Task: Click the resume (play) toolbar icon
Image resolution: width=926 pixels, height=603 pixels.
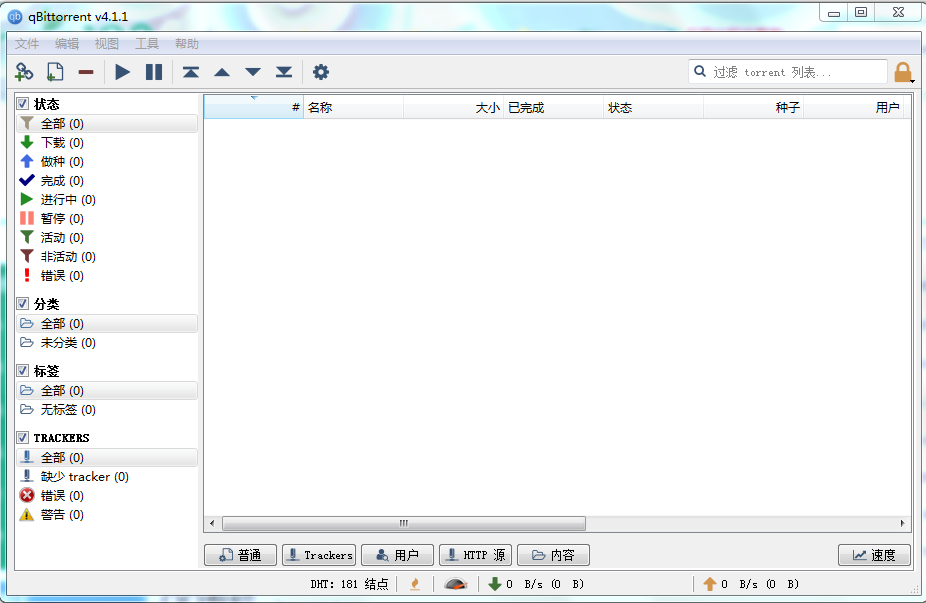Action: (x=122, y=72)
